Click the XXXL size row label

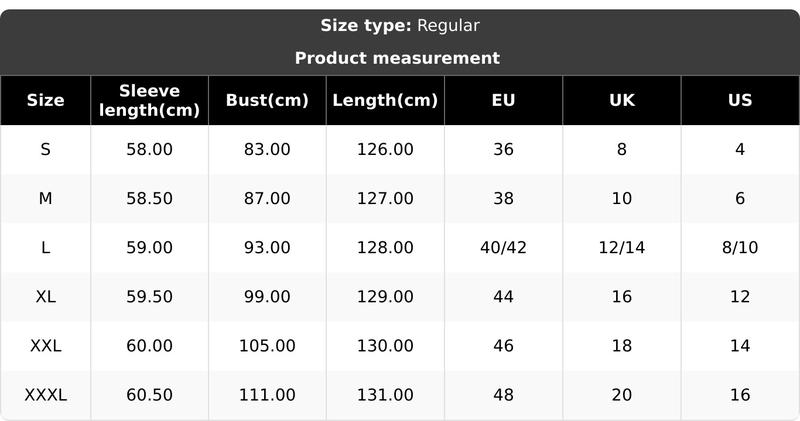click(x=45, y=395)
